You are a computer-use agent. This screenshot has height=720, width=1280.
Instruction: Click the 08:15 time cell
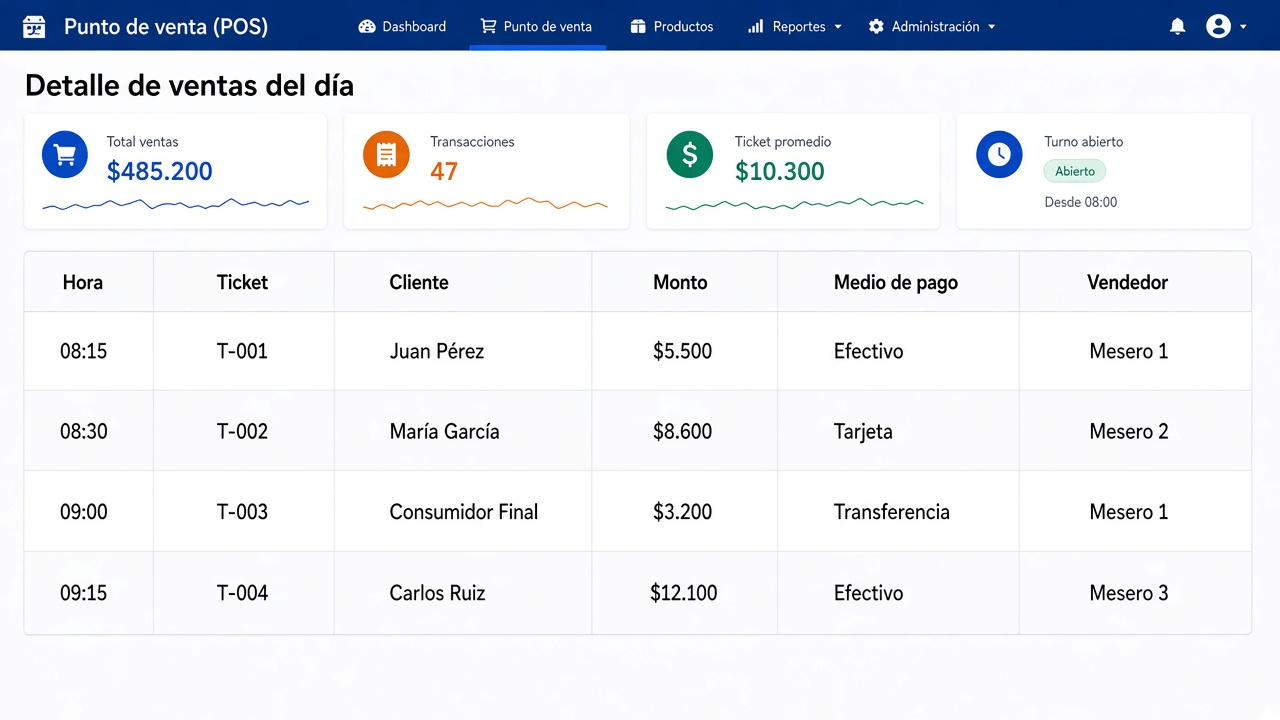click(x=89, y=351)
